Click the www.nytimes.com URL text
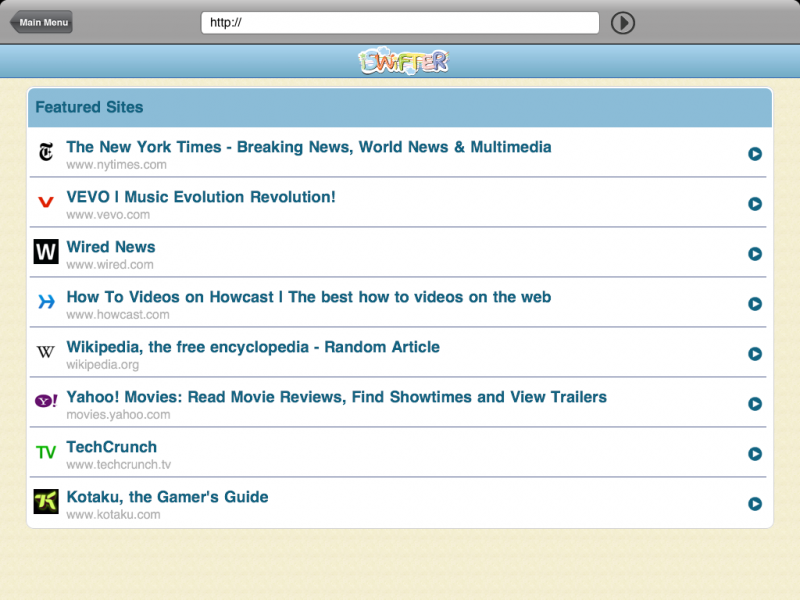800x600 pixels. point(116,165)
